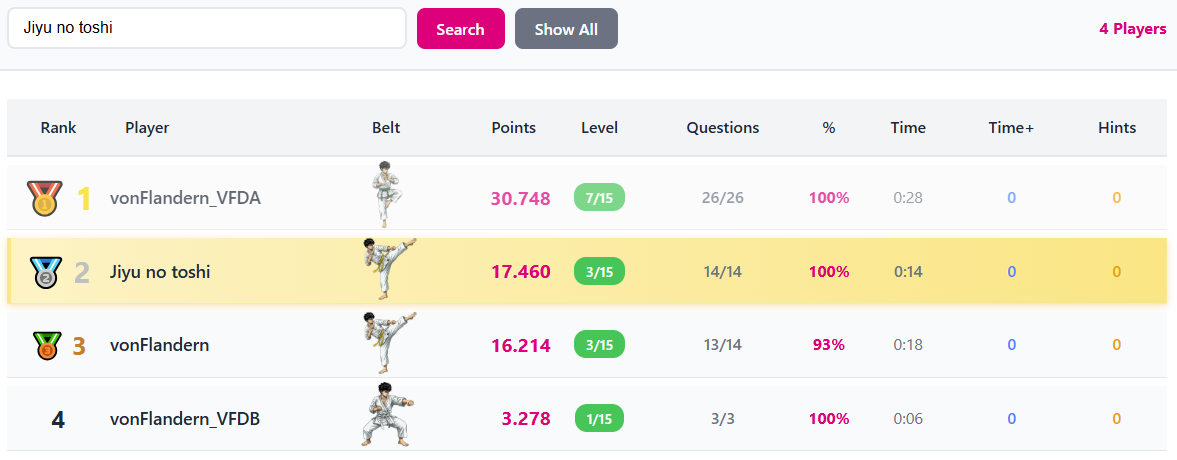Click the 4 Players count label

coord(1132,29)
